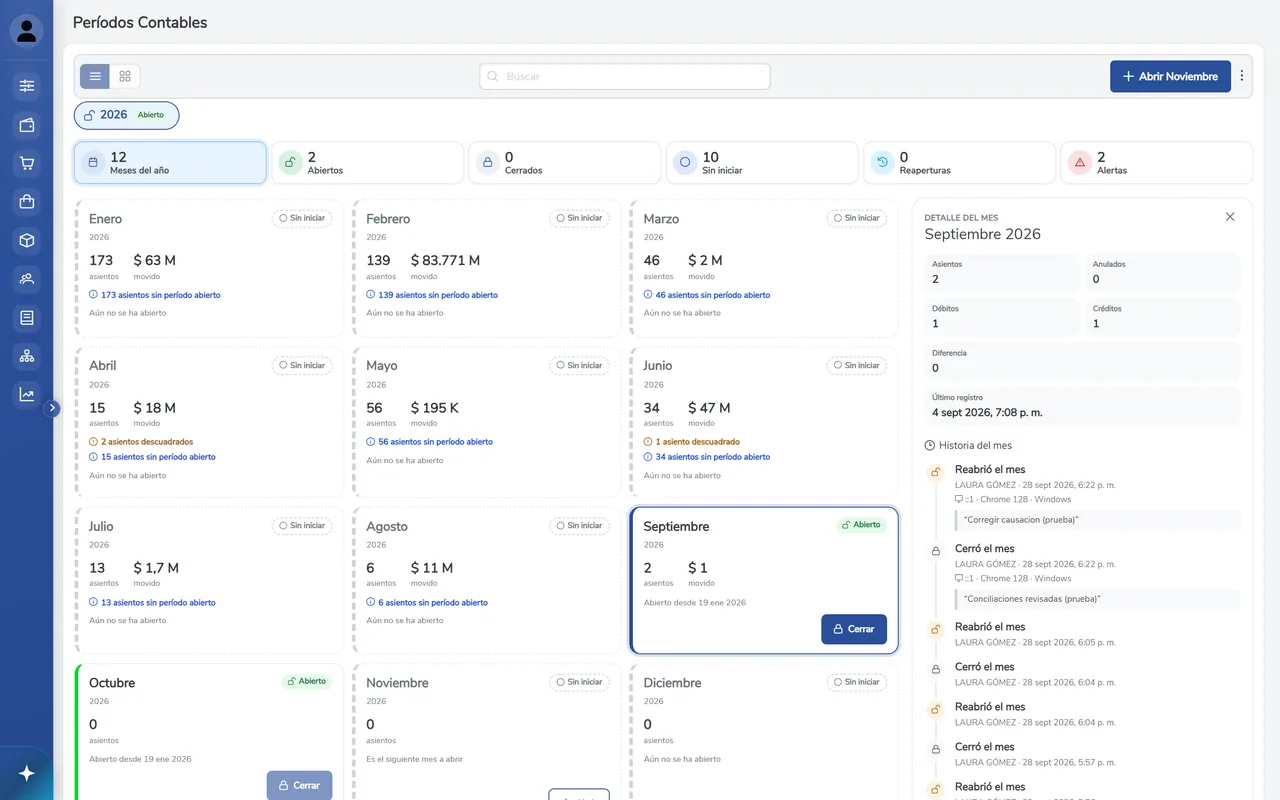This screenshot has width=1280, height=800.
Task: Close the Detalle del mes panel
Action: [1230, 217]
